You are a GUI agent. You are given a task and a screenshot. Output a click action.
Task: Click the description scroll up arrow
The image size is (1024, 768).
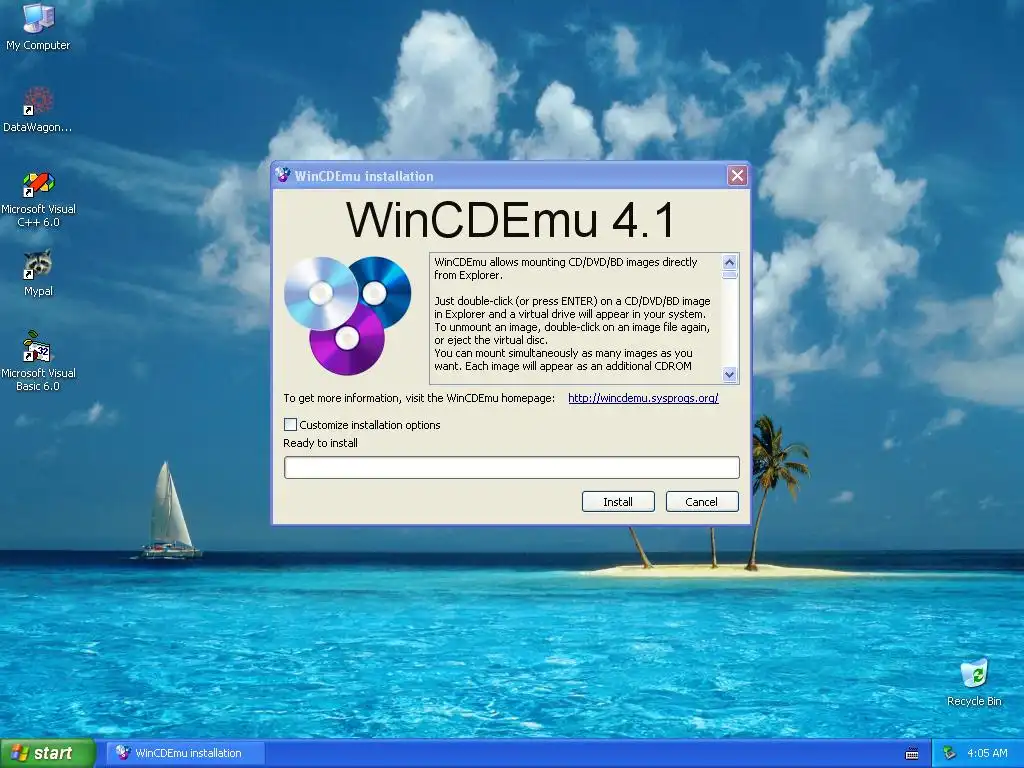(729, 263)
